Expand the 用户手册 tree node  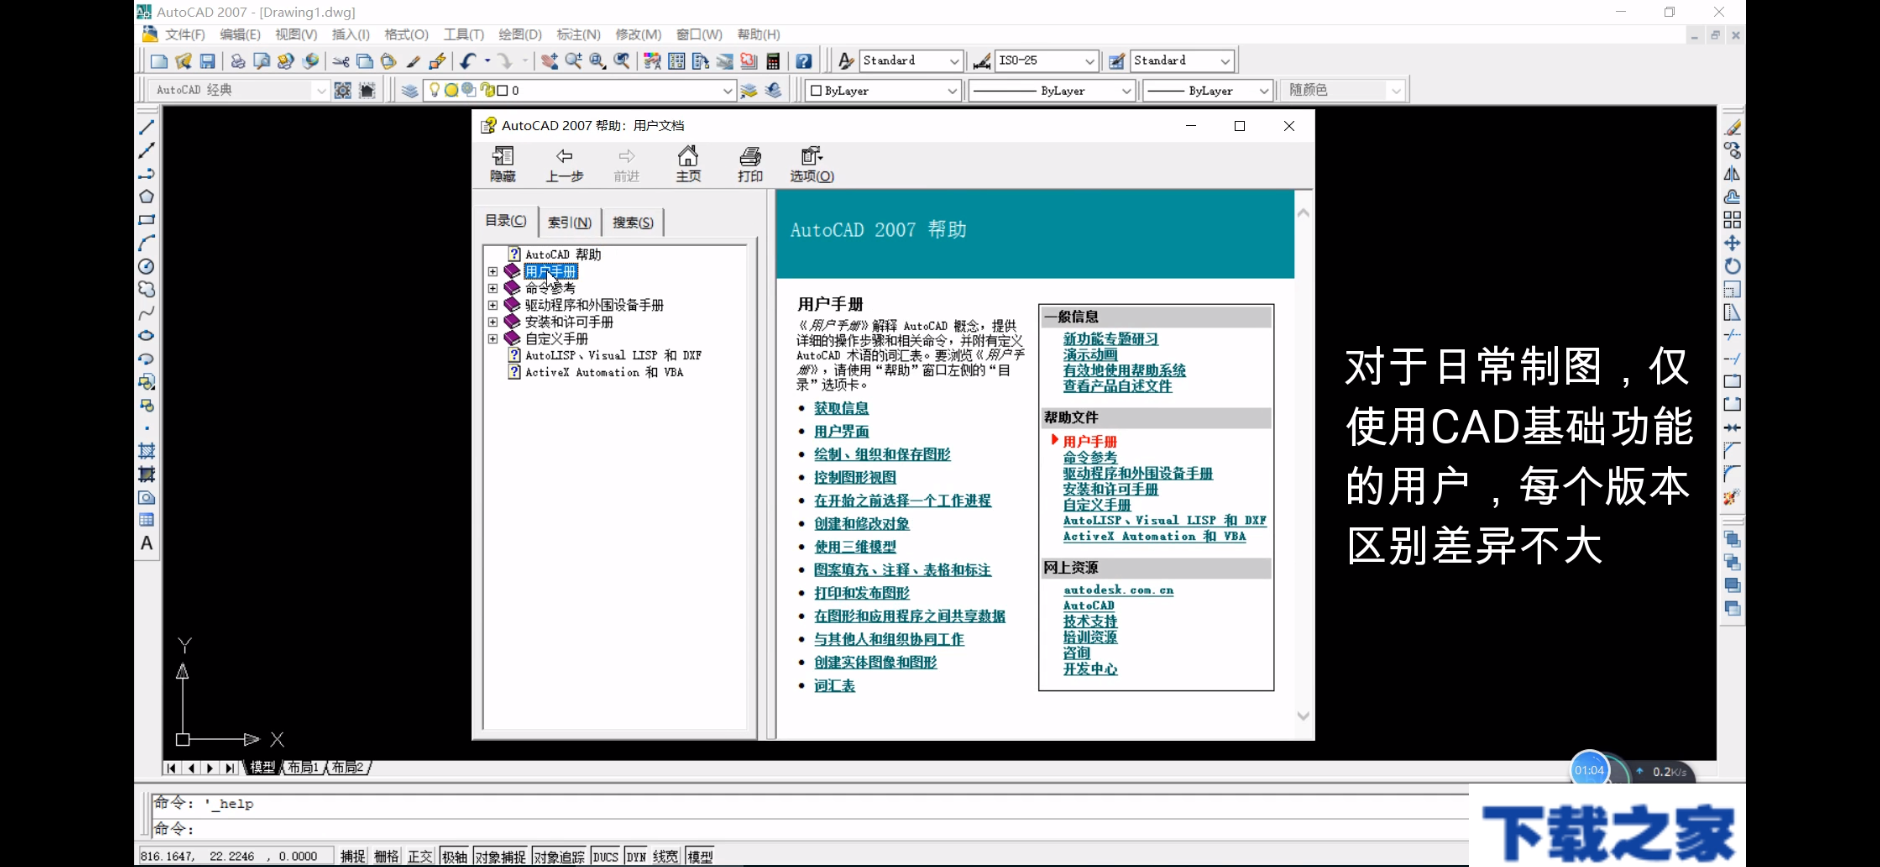pos(493,272)
